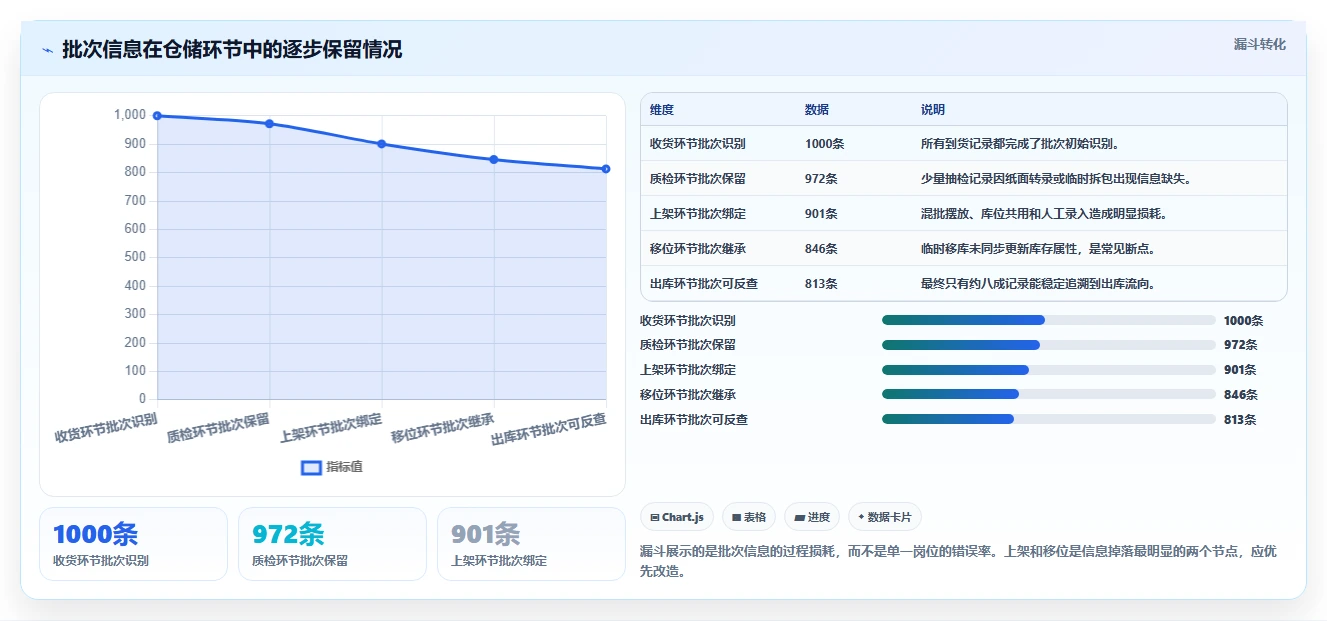
Task: Click the 维度 column header
Action: tap(662, 110)
